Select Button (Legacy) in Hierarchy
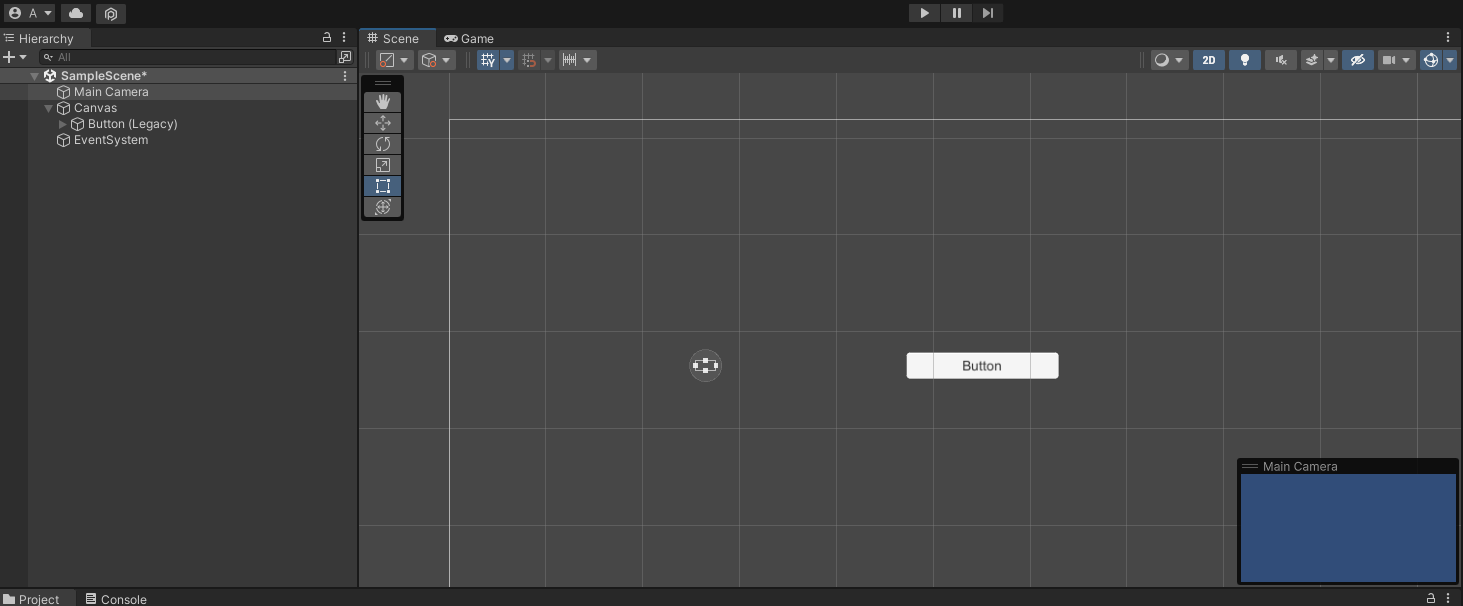 tap(178, 124)
